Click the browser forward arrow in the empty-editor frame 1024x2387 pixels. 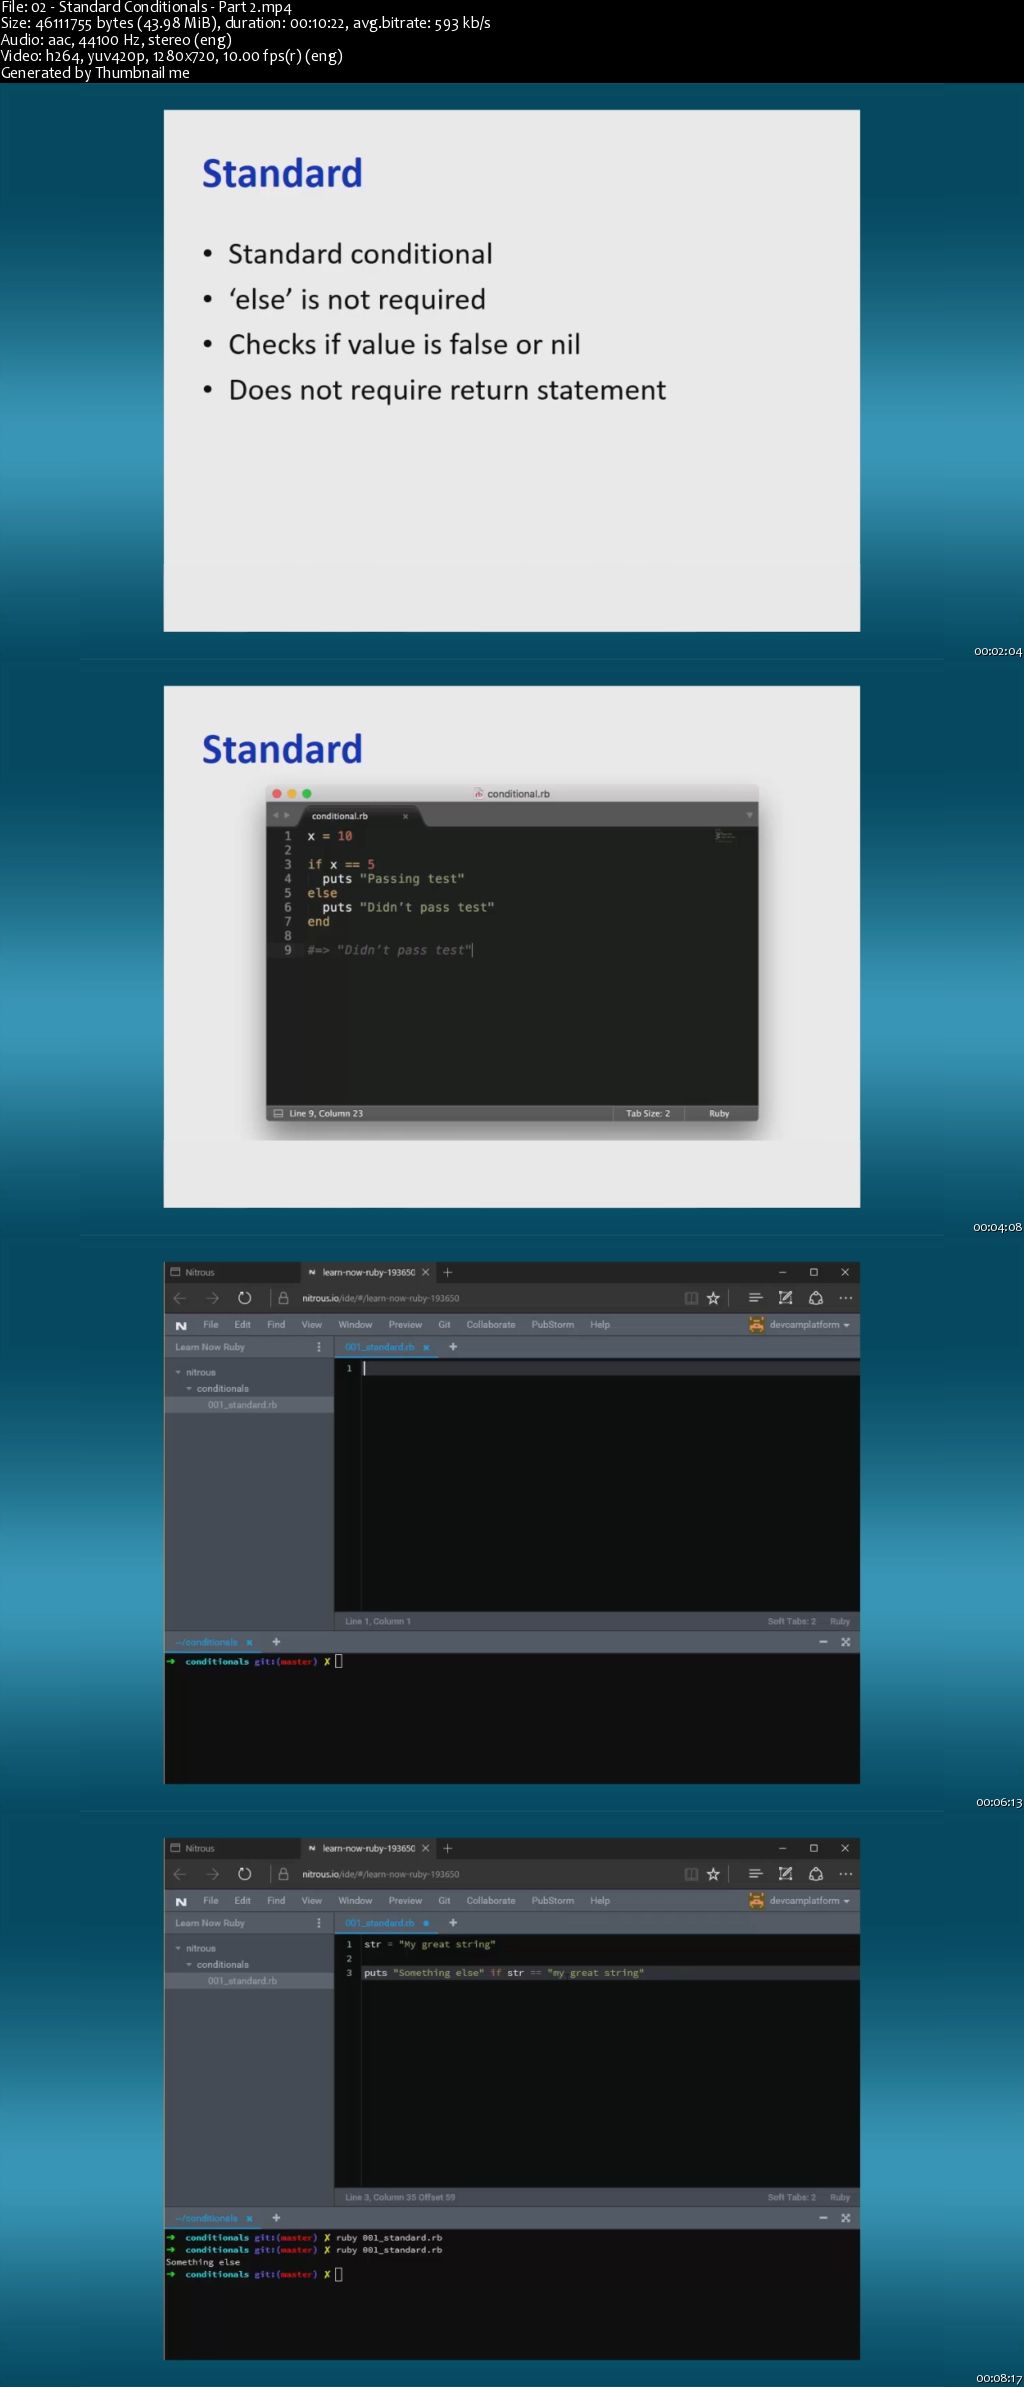coord(212,1298)
